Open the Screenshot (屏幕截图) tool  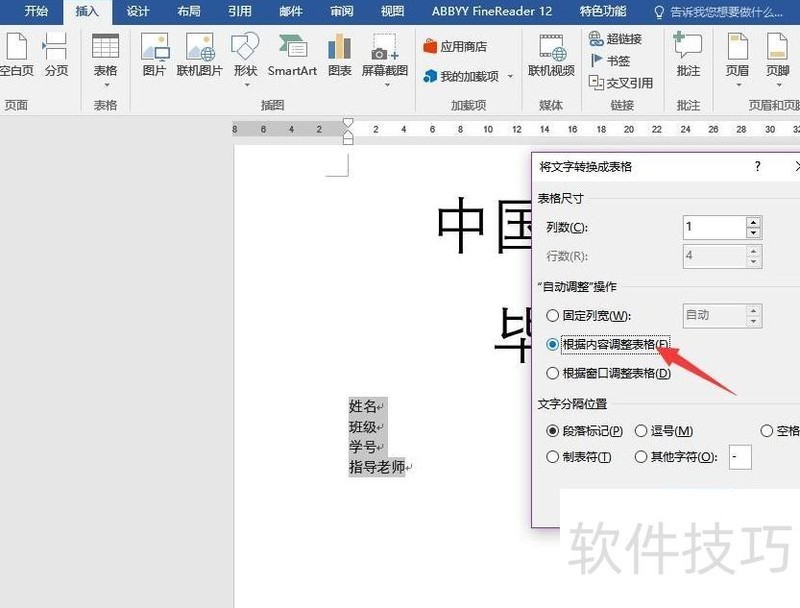tap(384, 54)
